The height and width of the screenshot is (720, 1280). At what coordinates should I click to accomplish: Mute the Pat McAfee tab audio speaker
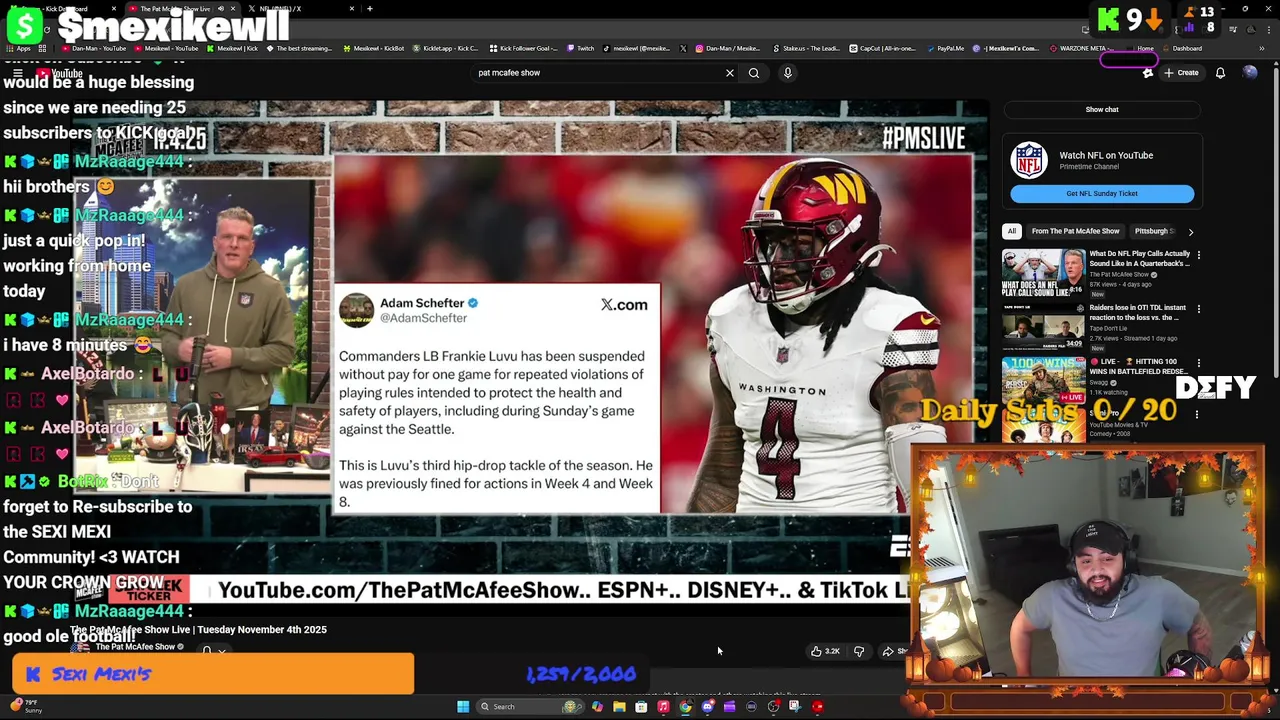click(221, 9)
